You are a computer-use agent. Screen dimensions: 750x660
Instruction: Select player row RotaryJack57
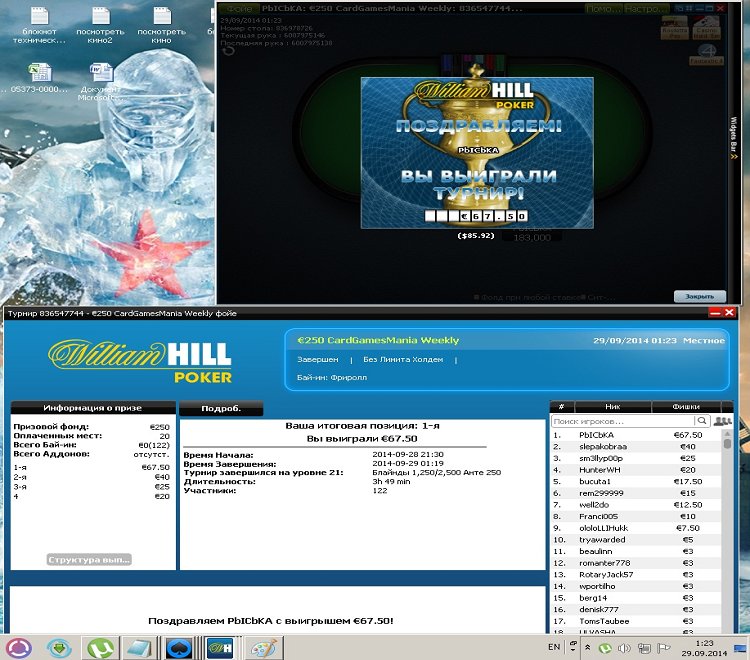[x=635, y=575]
